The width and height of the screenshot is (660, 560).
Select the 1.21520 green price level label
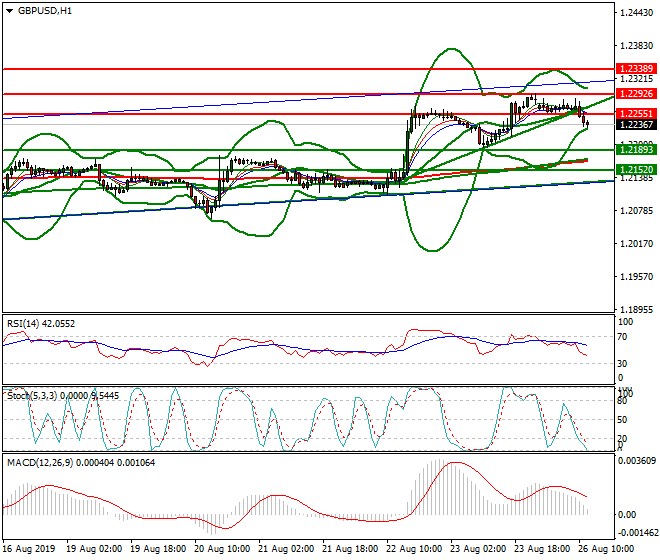pos(636,170)
